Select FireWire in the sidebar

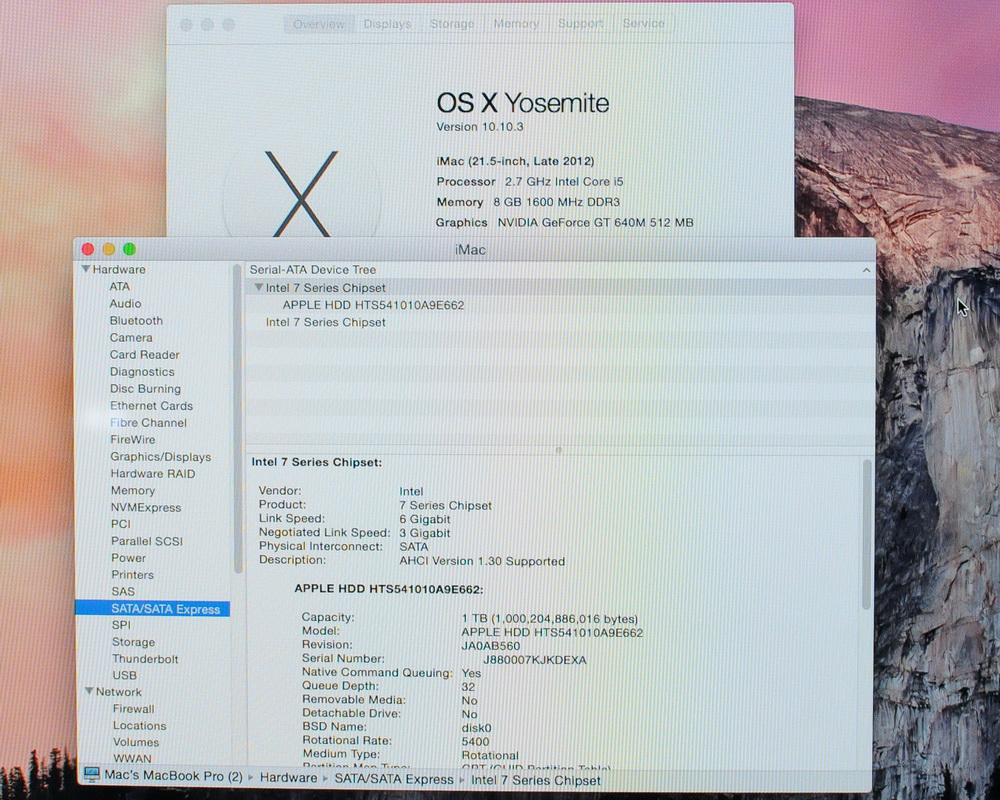(133, 440)
